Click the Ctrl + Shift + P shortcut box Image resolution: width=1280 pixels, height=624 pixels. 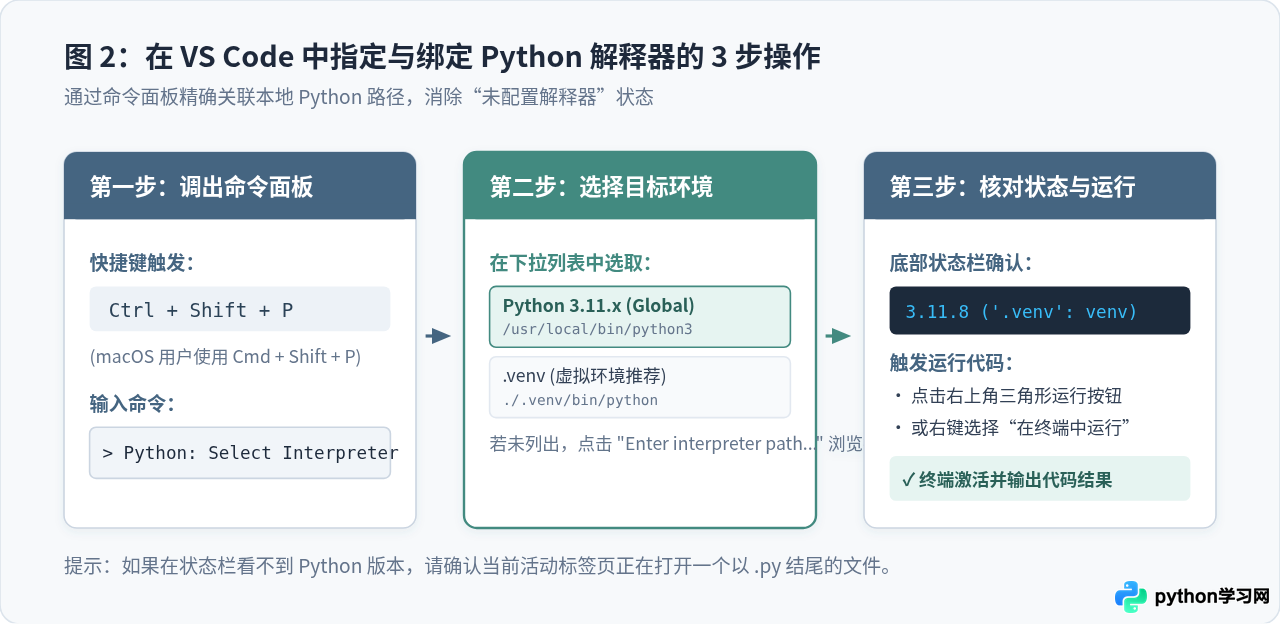[240, 309]
